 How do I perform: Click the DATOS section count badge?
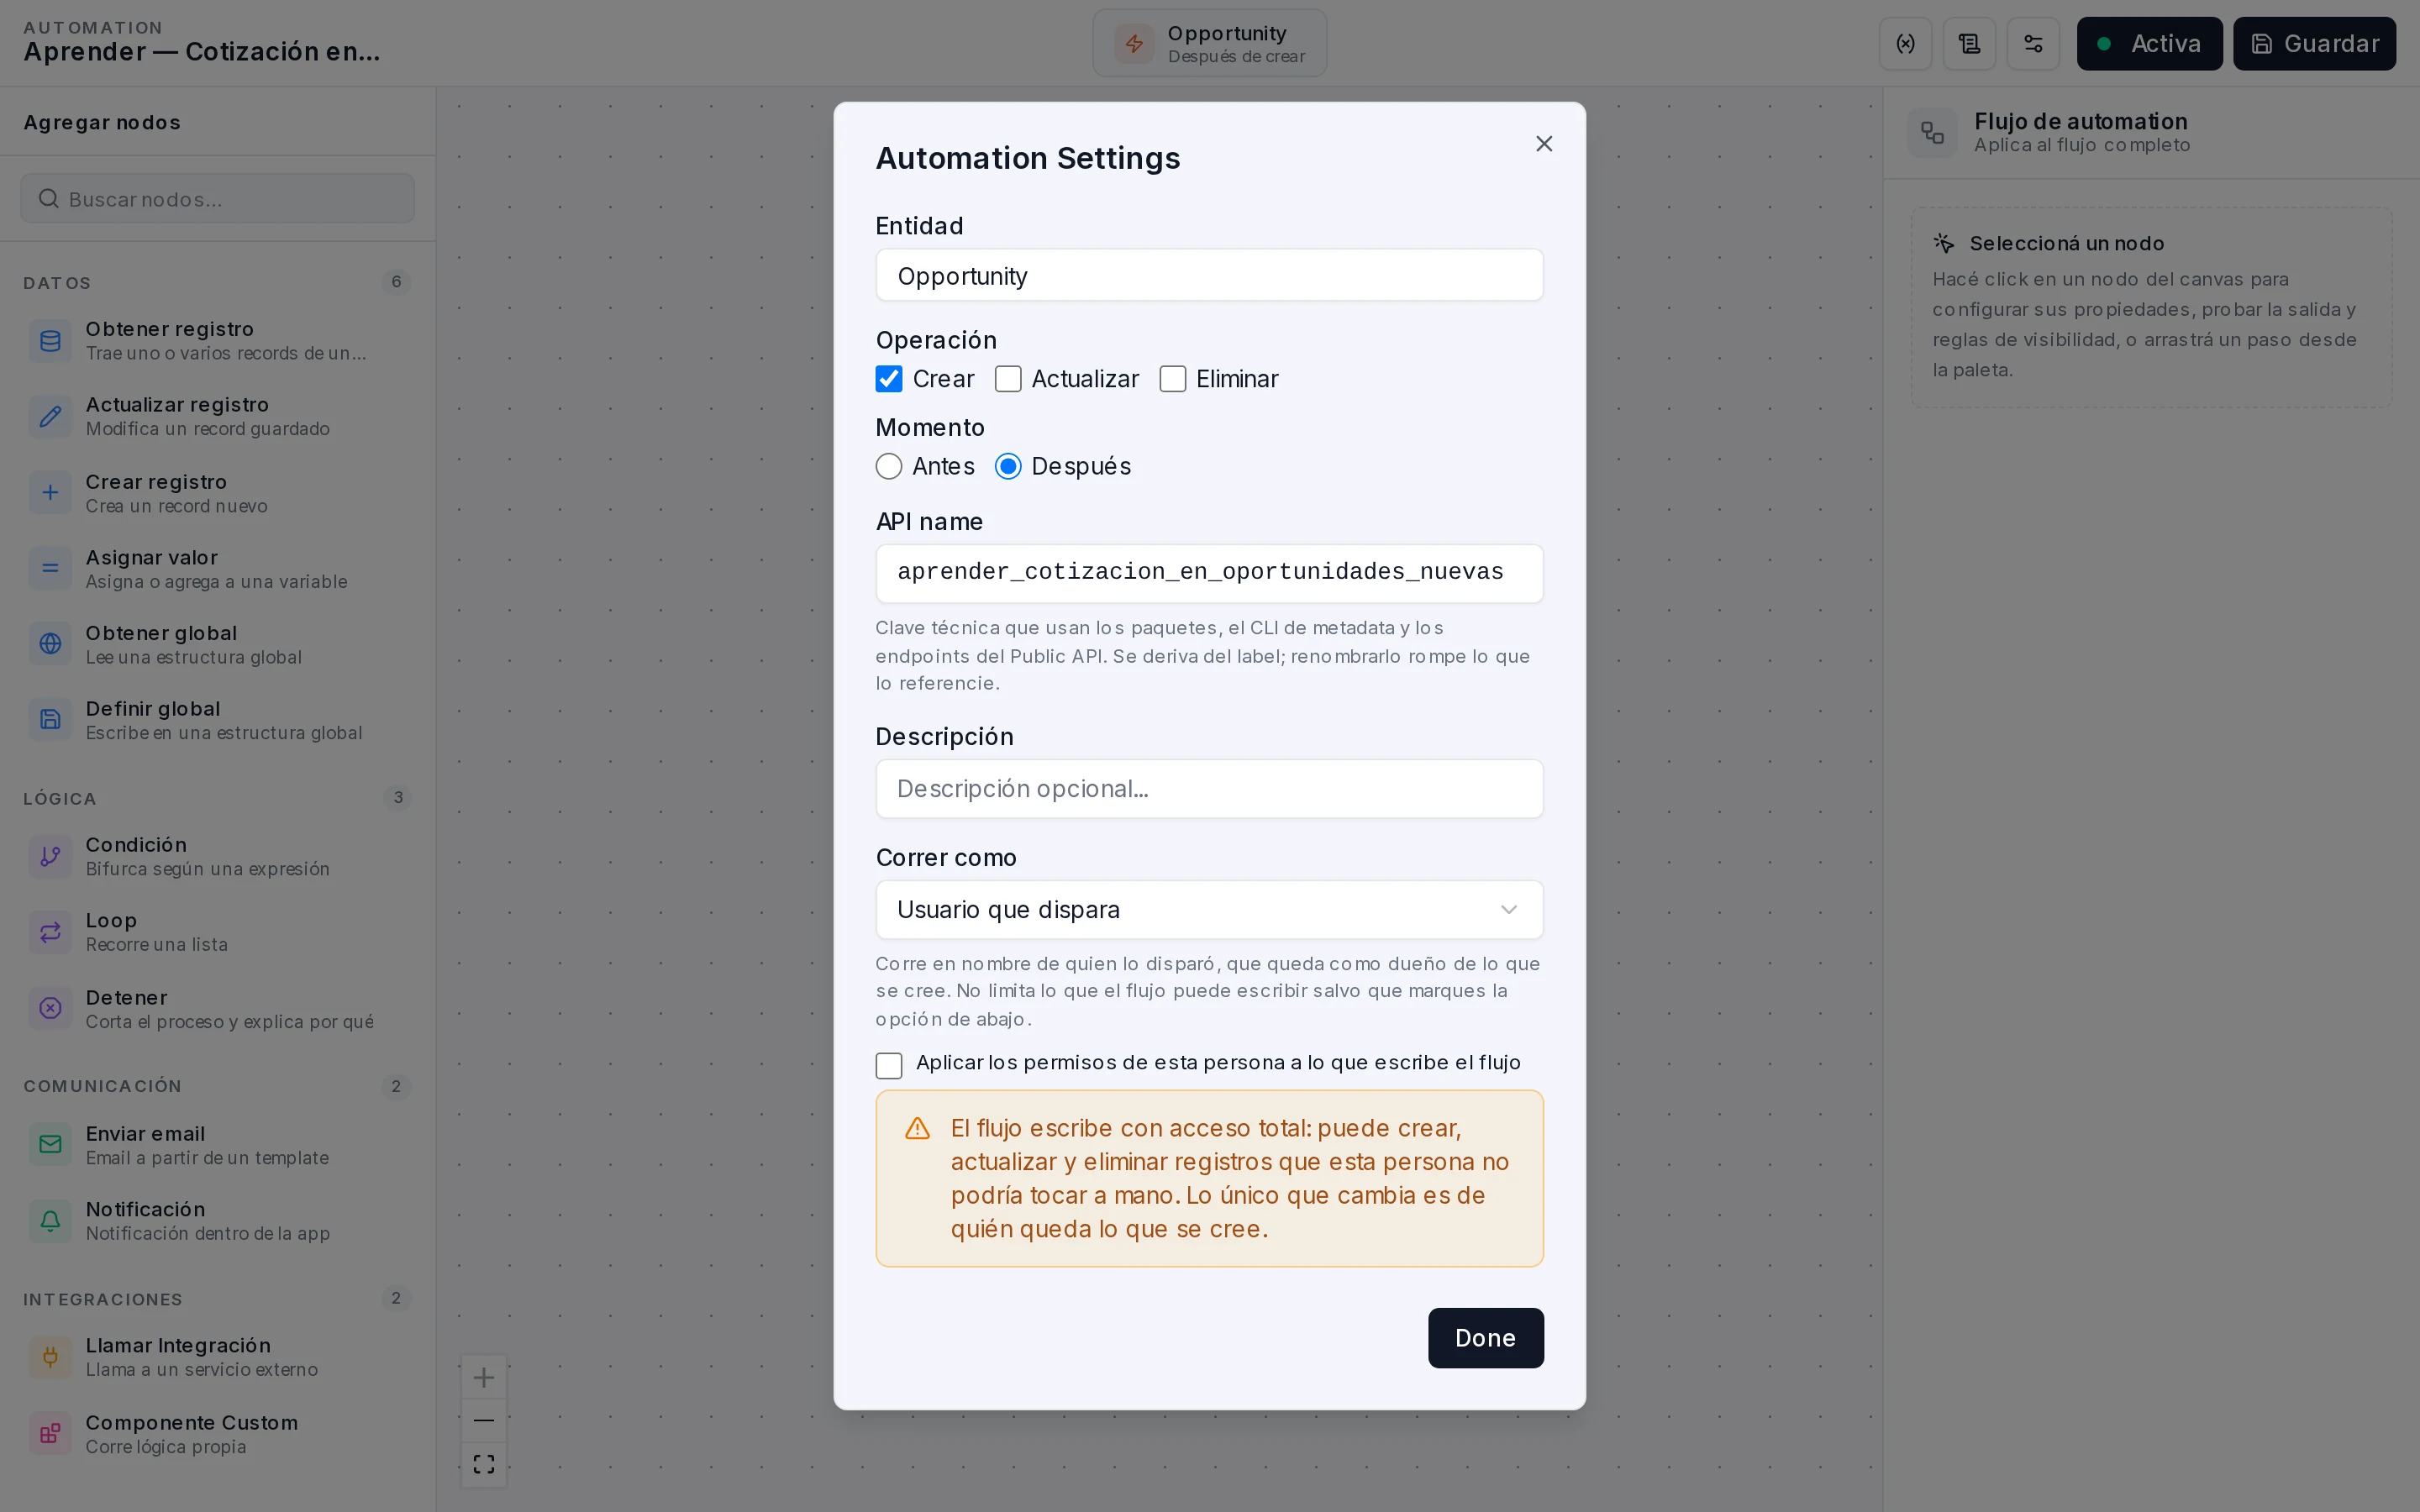(x=396, y=282)
